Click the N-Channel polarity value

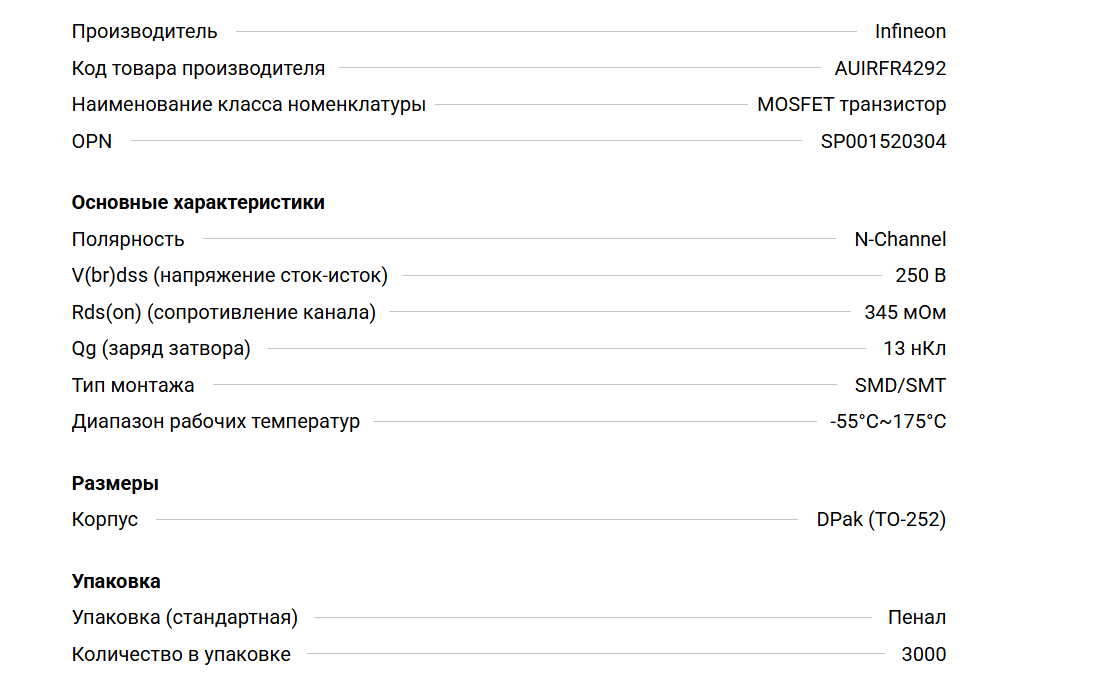click(x=900, y=239)
